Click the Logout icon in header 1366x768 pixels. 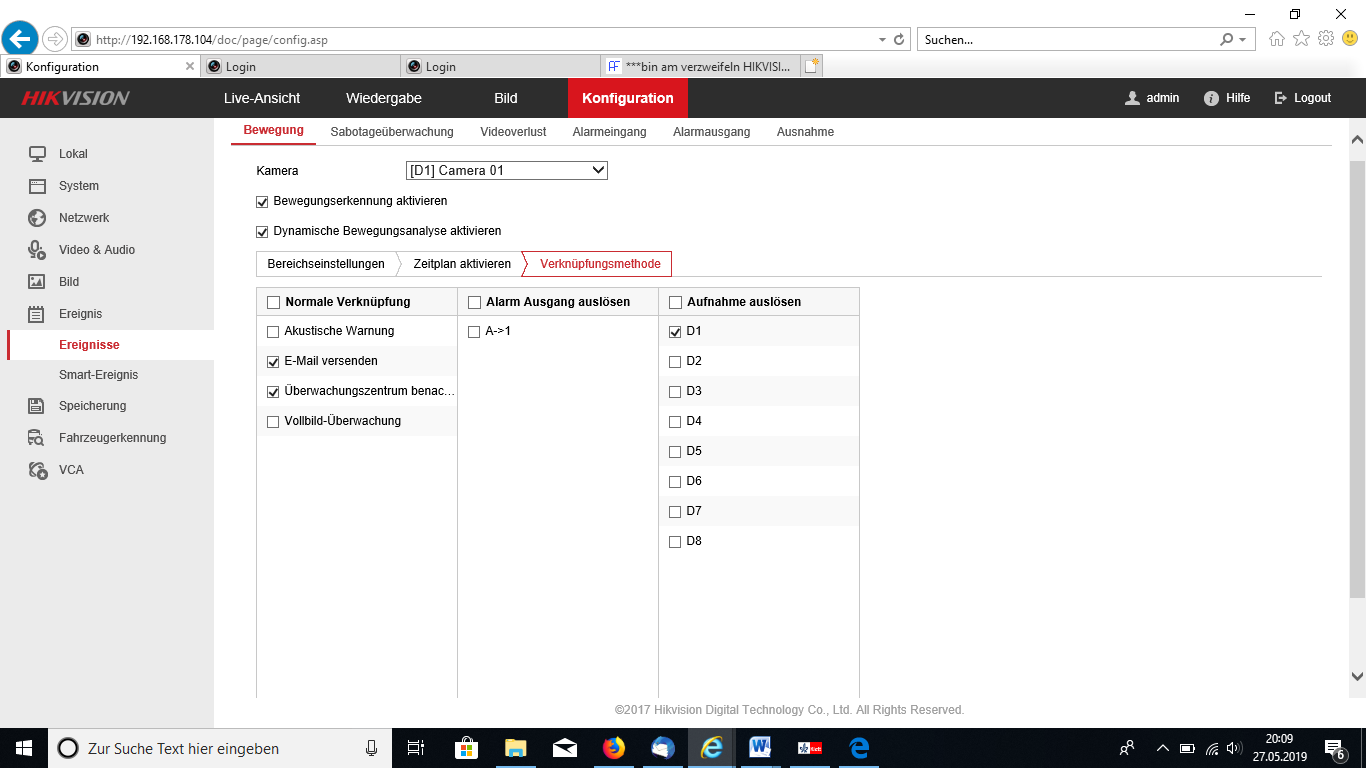1280,98
